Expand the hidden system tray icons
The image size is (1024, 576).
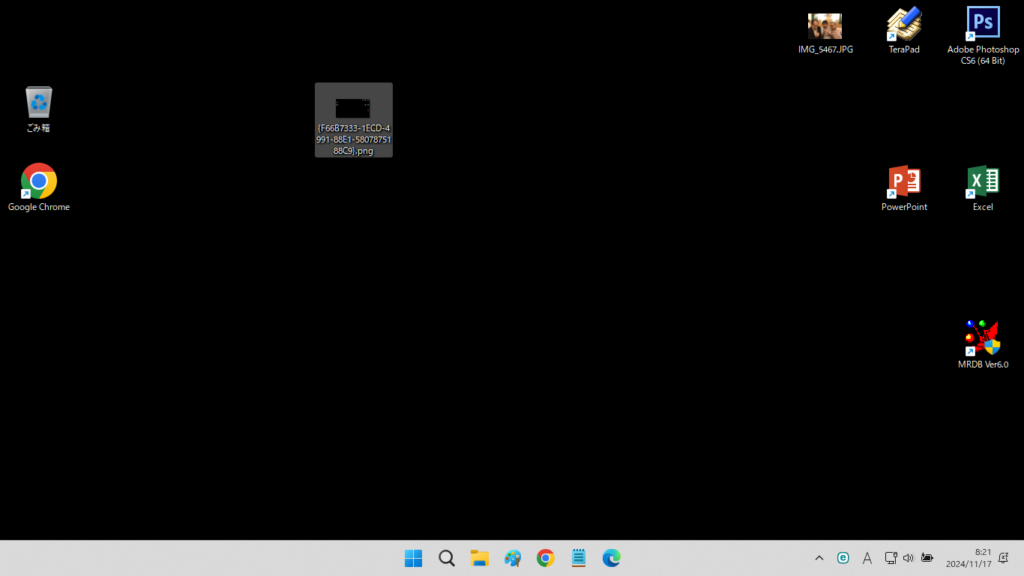tap(819, 558)
